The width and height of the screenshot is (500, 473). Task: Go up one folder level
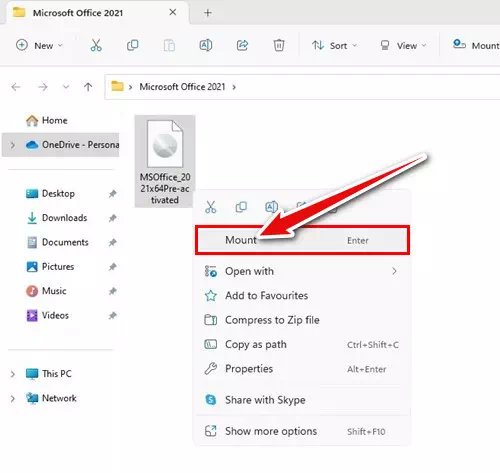tap(88, 87)
